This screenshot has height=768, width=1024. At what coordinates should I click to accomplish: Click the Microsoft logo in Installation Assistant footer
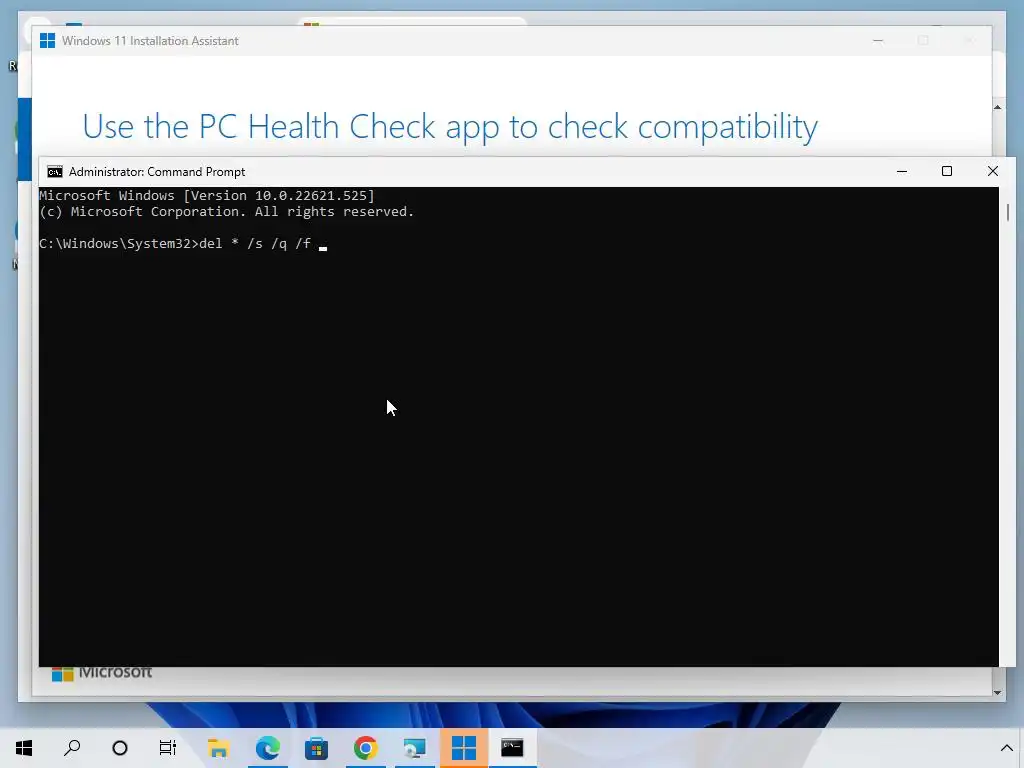pyautogui.click(x=102, y=673)
